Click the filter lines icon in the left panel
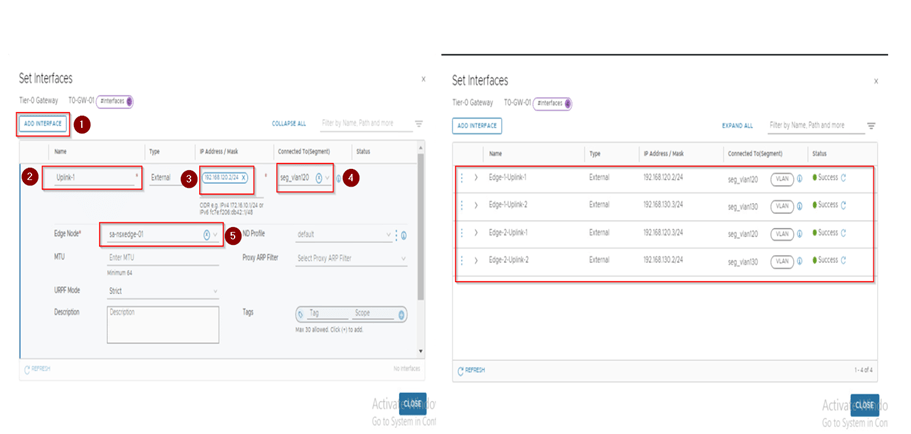 pos(418,124)
